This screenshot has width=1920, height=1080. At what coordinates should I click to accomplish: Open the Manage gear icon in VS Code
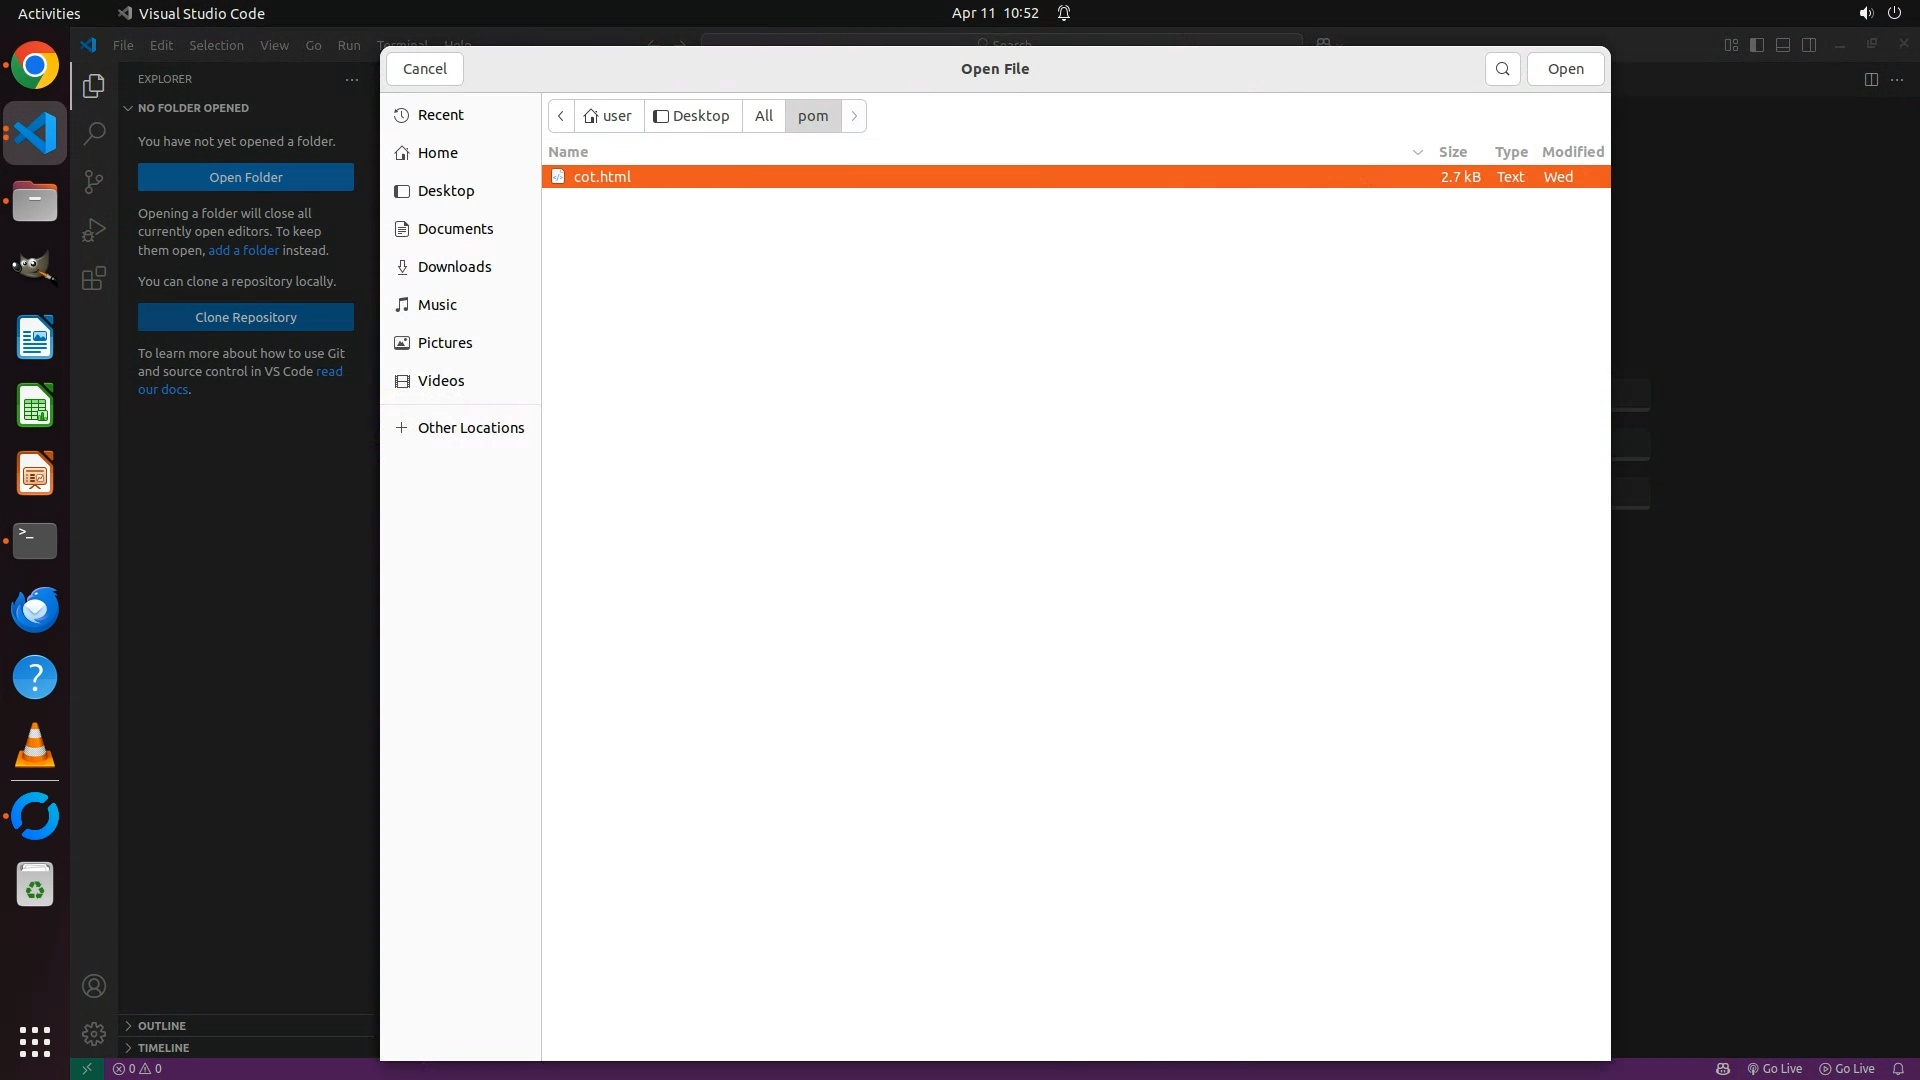[x=94, y=1034]
